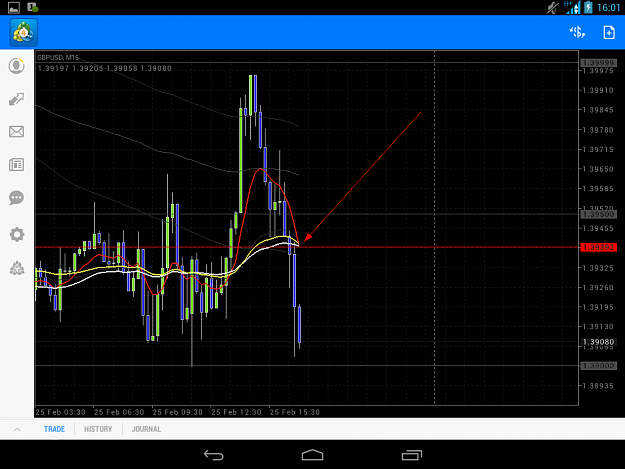
Task: Tap the MetaTrader 4 app logo
Action: 24,32
